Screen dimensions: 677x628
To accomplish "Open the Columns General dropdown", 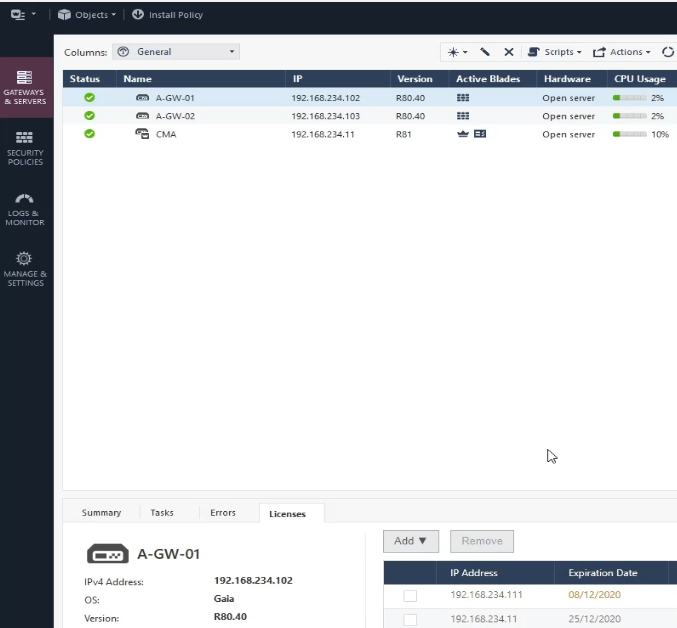I will click(x=176, y=52).
